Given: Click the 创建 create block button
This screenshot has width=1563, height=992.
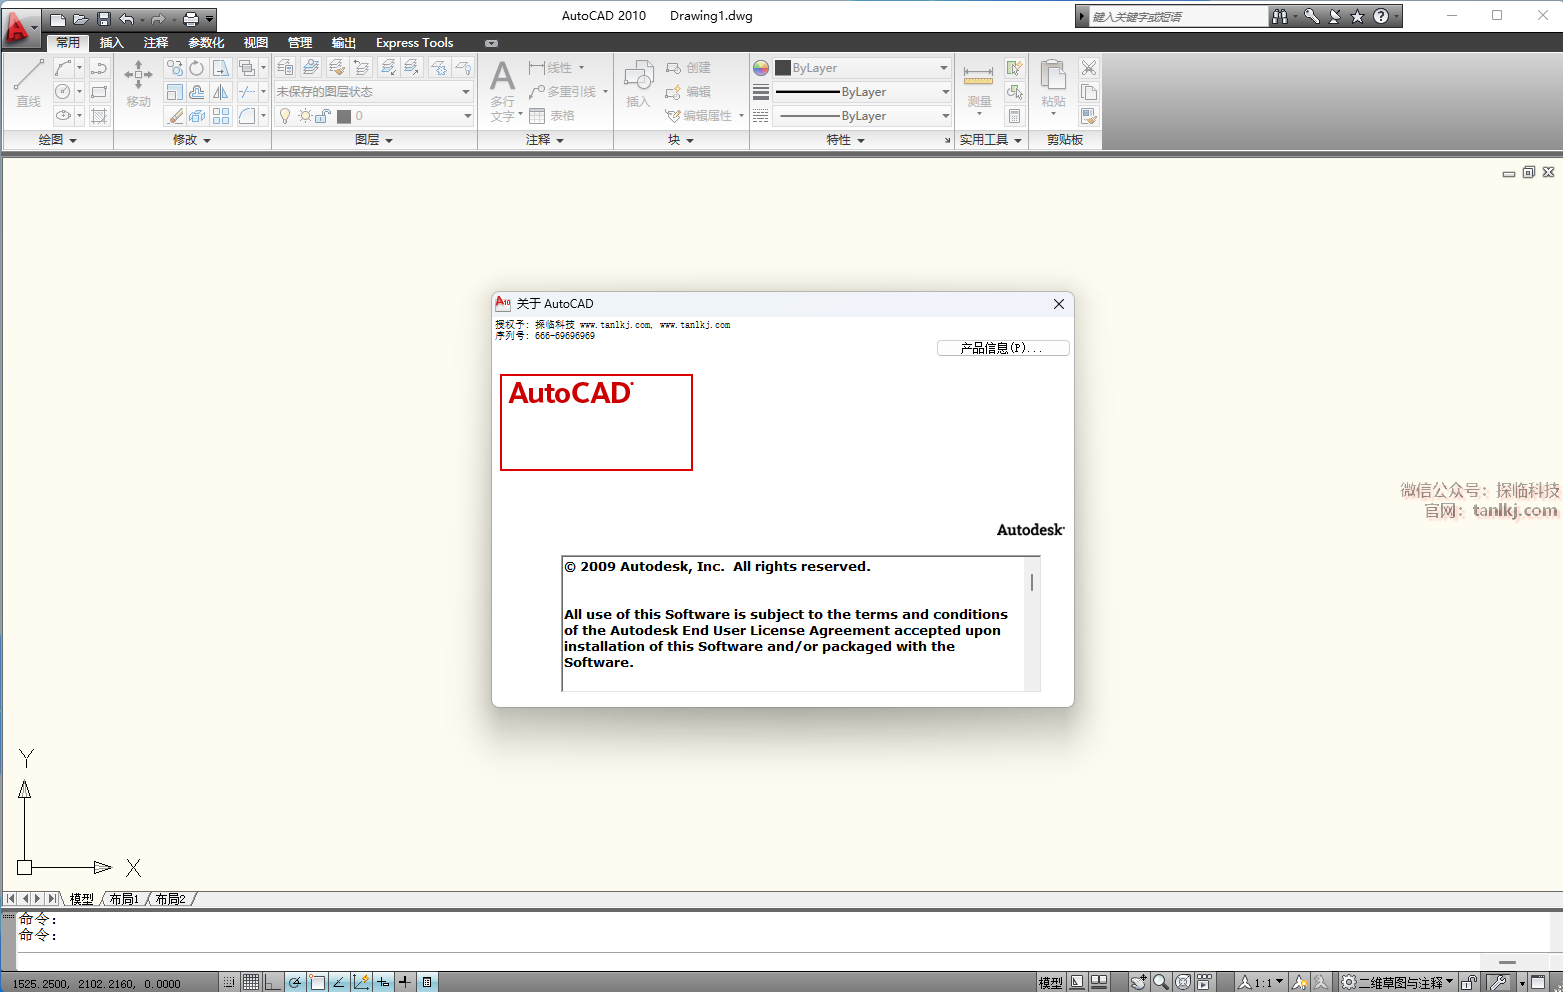Looking at the screenshot, I should tap(689, 68).
